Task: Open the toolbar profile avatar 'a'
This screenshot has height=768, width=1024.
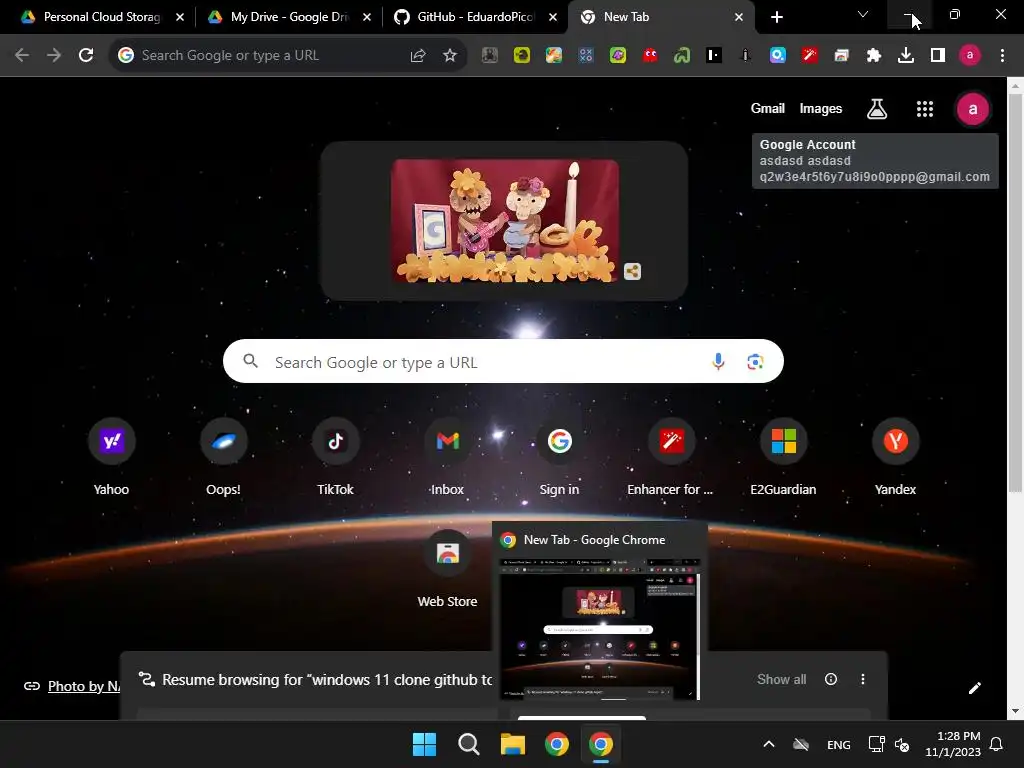Action: [970, 56]
